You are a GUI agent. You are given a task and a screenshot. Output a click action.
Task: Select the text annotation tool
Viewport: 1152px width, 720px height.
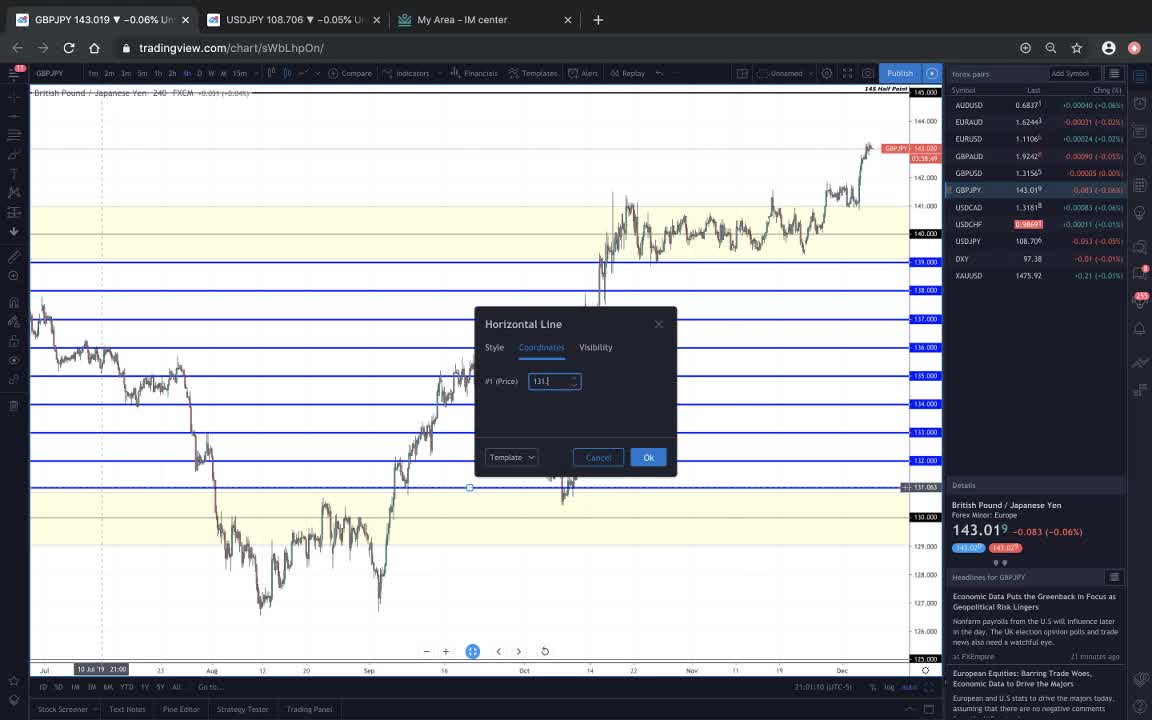pyautogui.click(x=14, y=173)
